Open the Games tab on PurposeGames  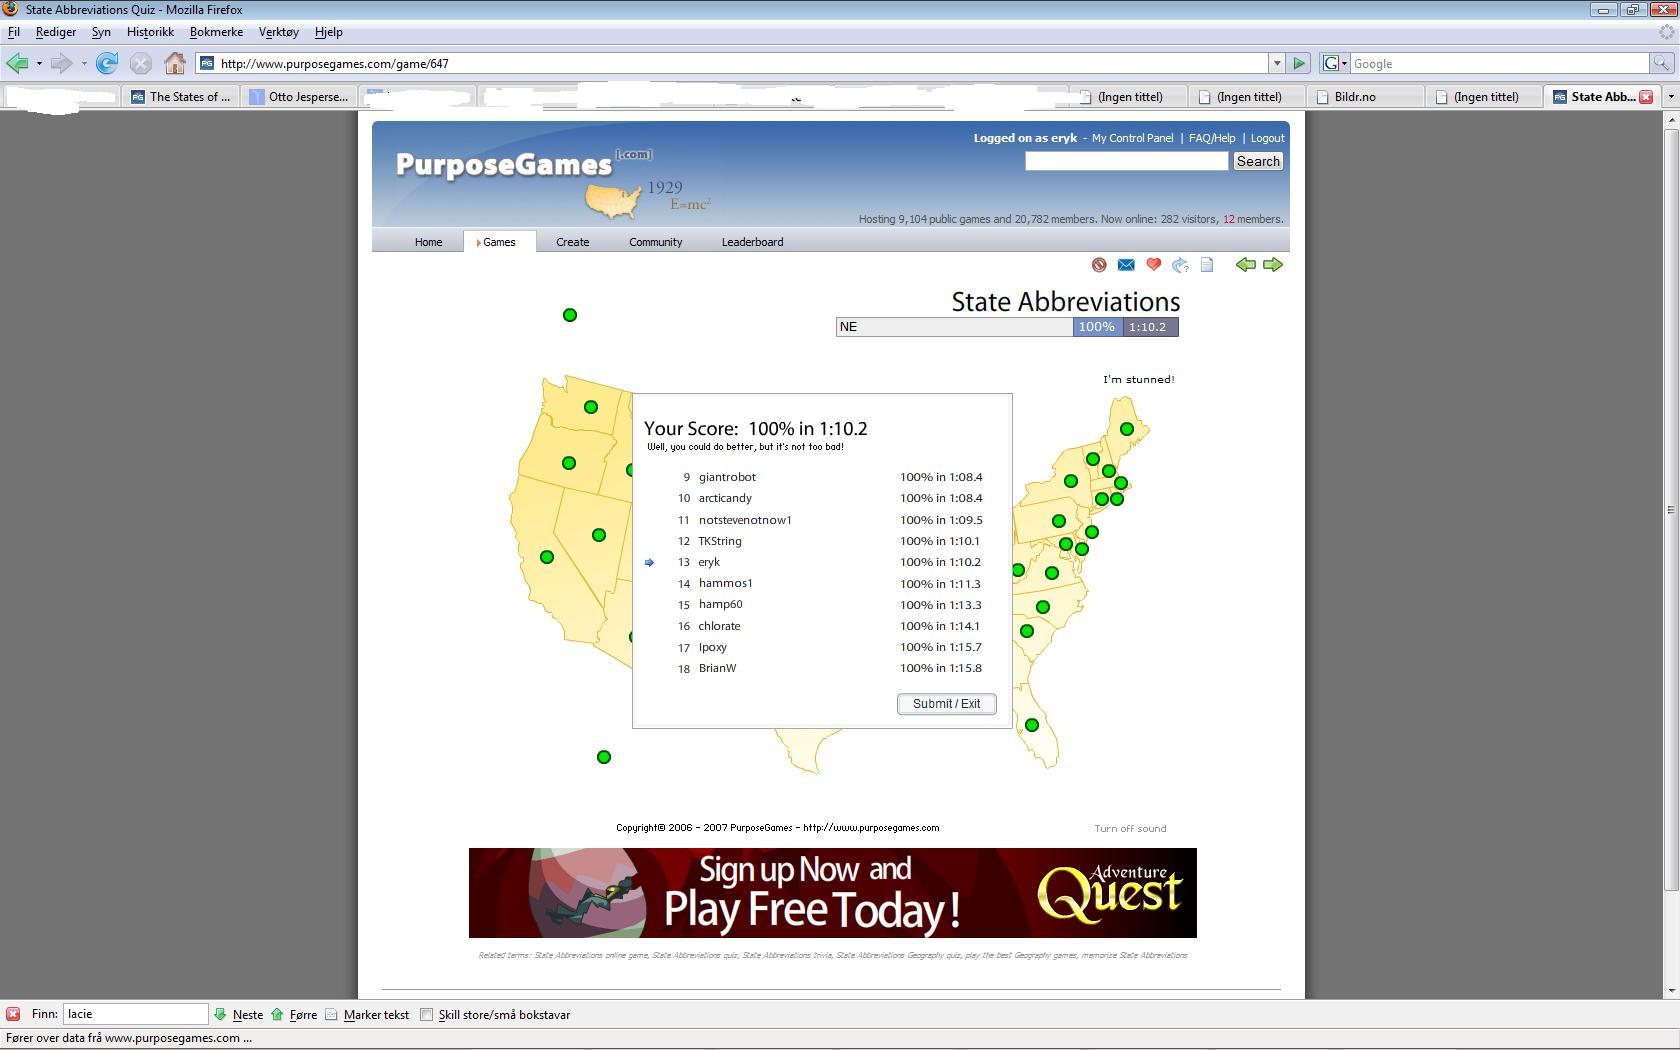[x=499, y=242]
